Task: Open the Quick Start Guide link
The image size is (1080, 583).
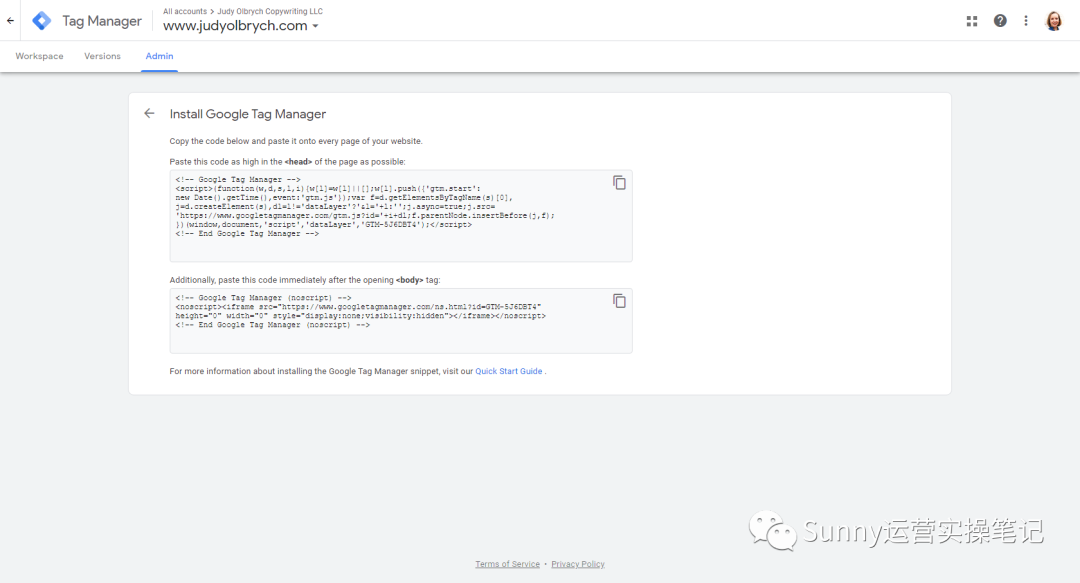Action: 508,371
